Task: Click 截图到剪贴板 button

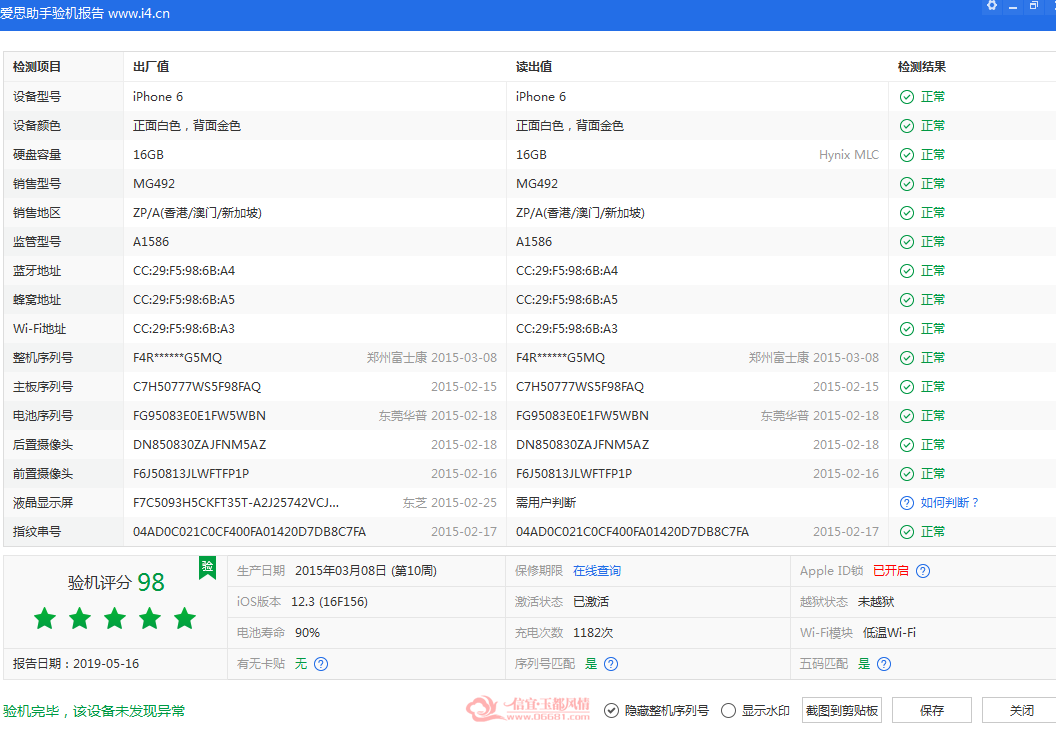Action: click(842, 710)
